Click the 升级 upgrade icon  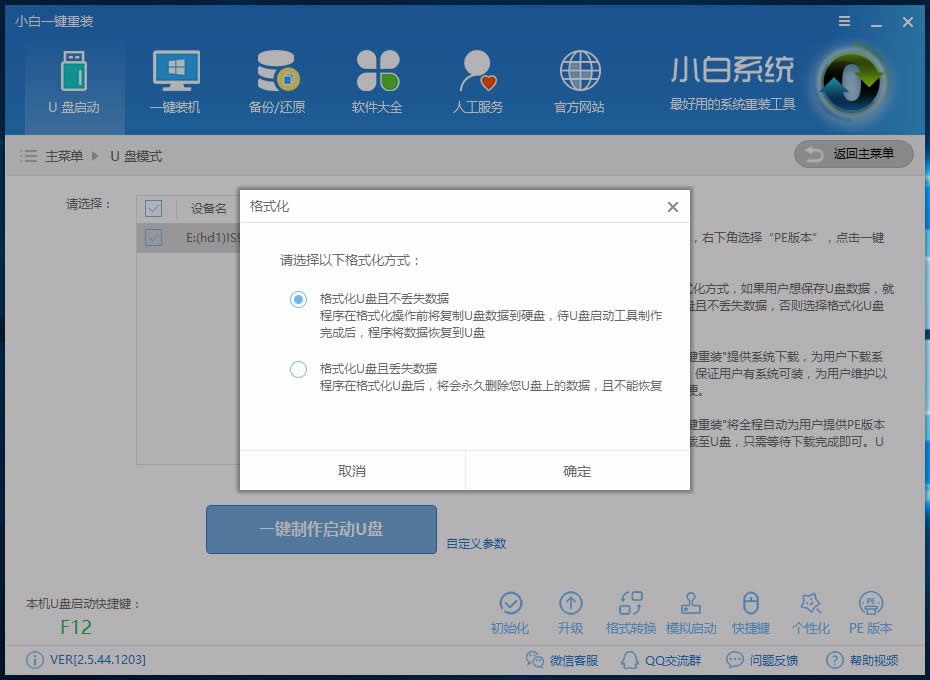tap(572, 611)
